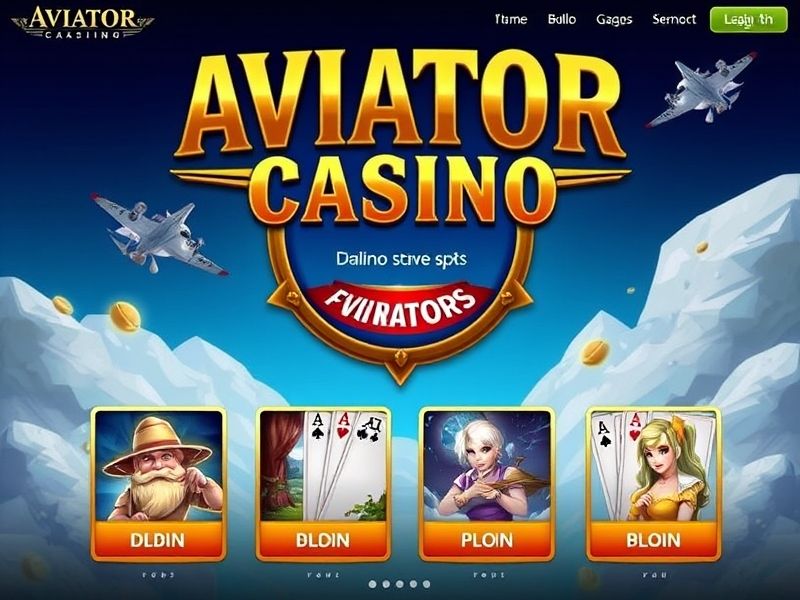Select the blonde girl with cards thumbnail

point(654,466)
